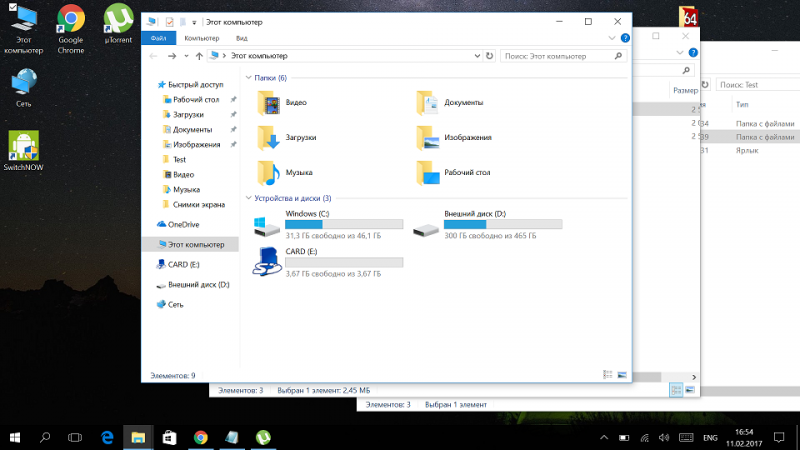
Task: Click the search magnifier in Поиск field
Action: point(618,56)
